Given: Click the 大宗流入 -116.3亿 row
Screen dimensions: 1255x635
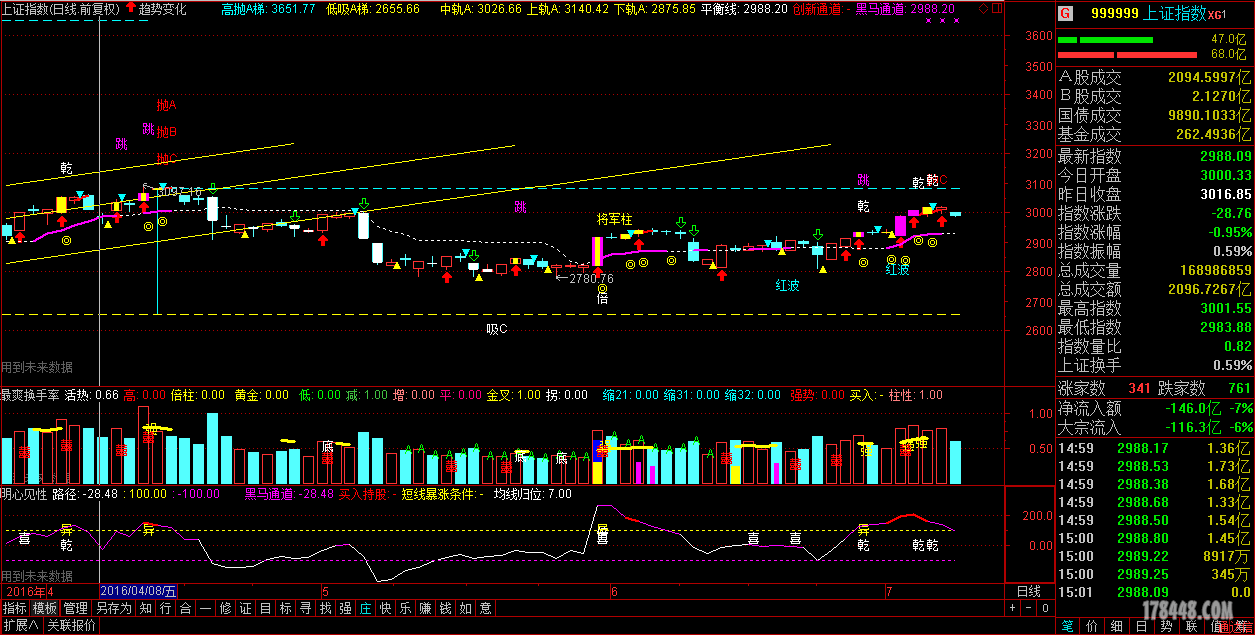Looking at the screenshot, I should [1156, 427].
